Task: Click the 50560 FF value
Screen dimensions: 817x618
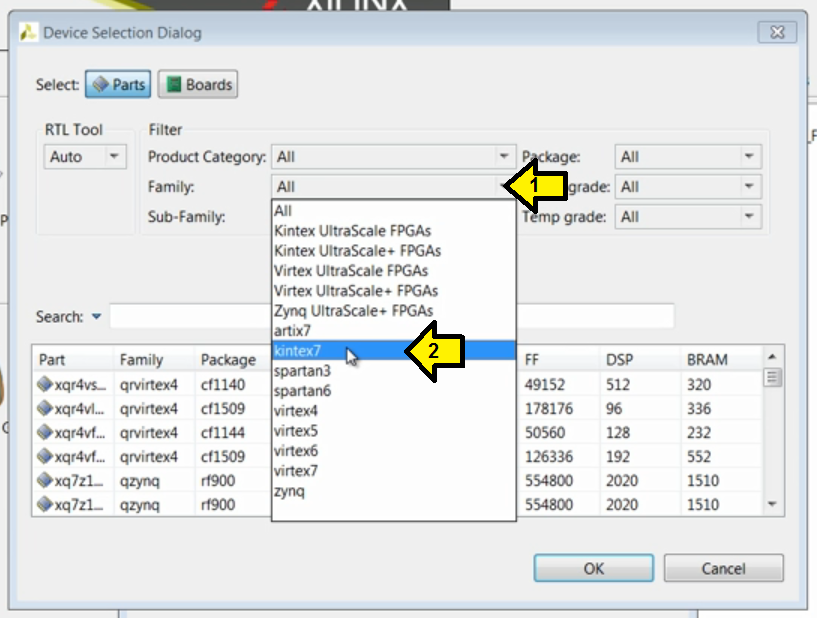Action: [544, 432]
